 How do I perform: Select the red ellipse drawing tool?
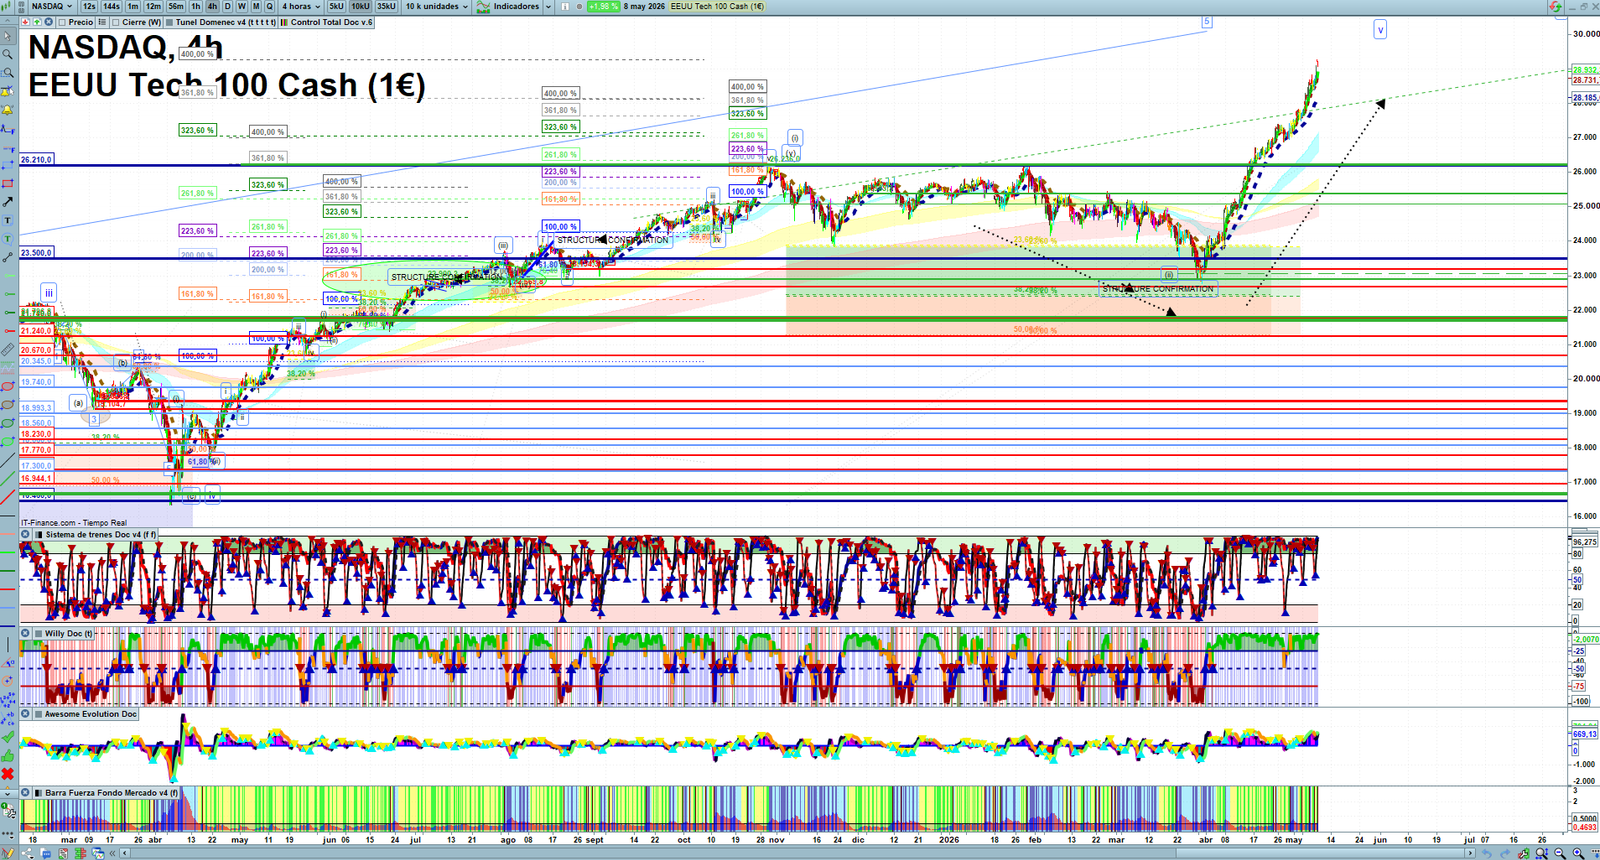[x=8, y=386]
